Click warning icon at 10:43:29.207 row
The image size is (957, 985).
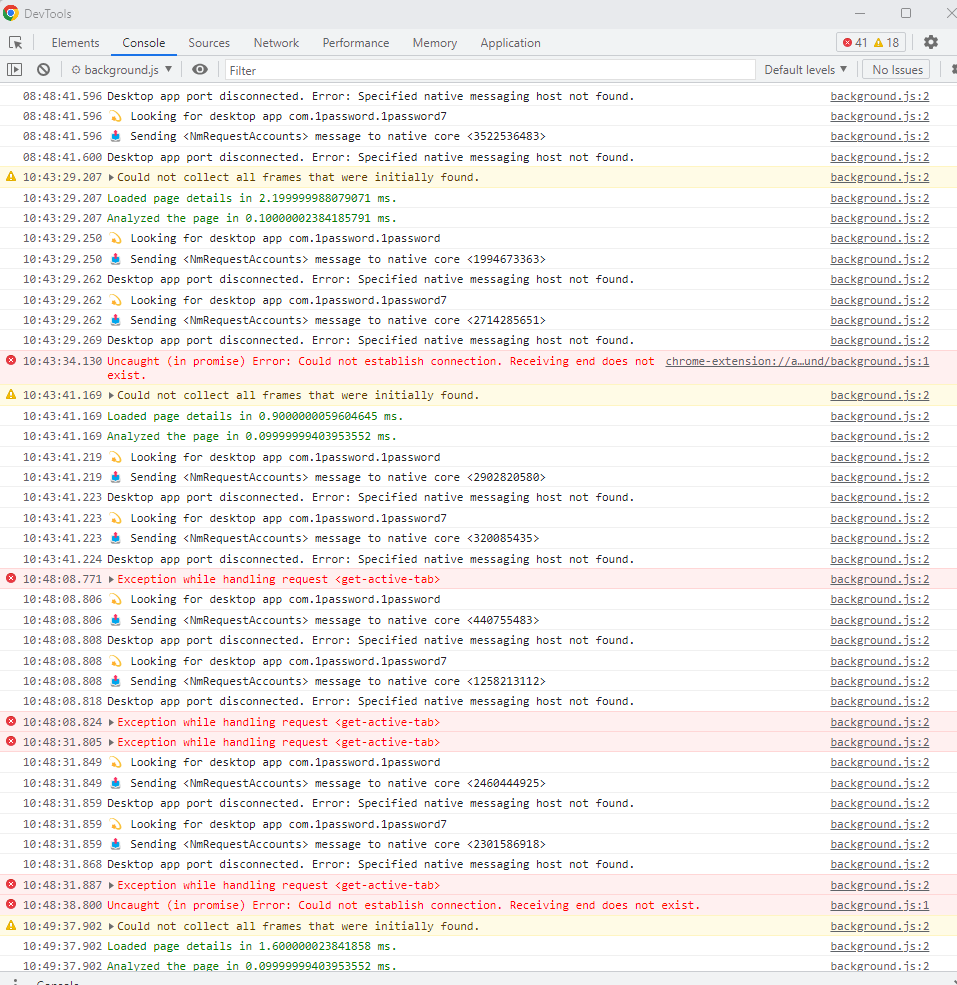[11, 177]
